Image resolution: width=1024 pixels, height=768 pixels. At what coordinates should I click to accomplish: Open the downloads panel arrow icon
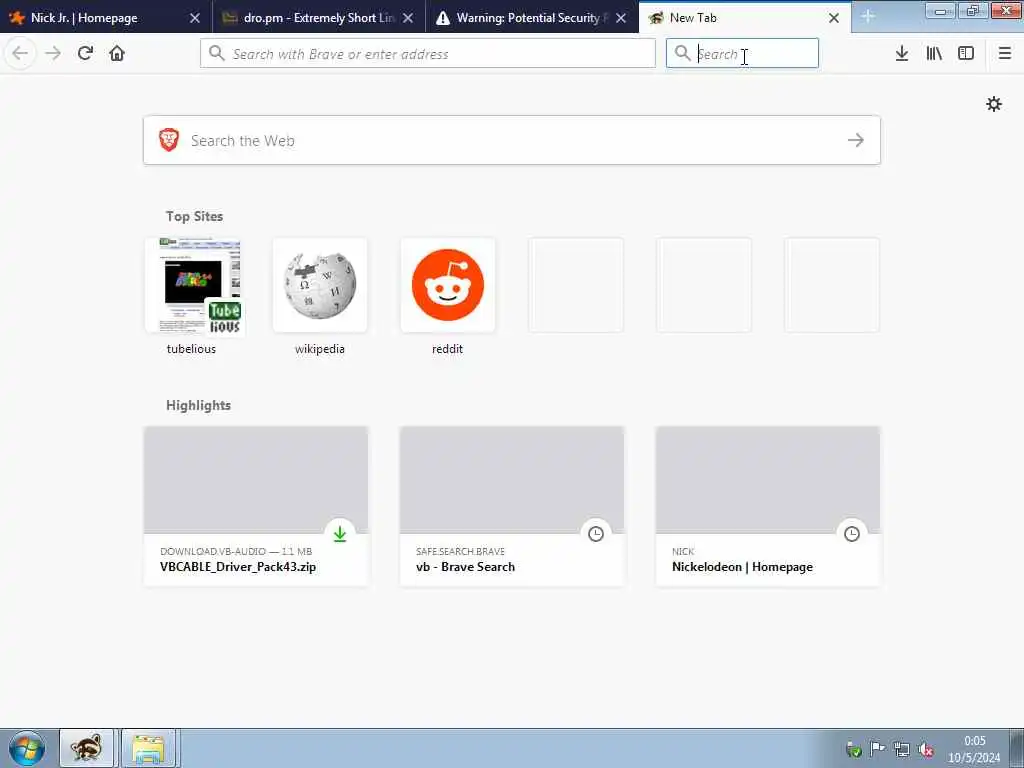tap(902, 53)
